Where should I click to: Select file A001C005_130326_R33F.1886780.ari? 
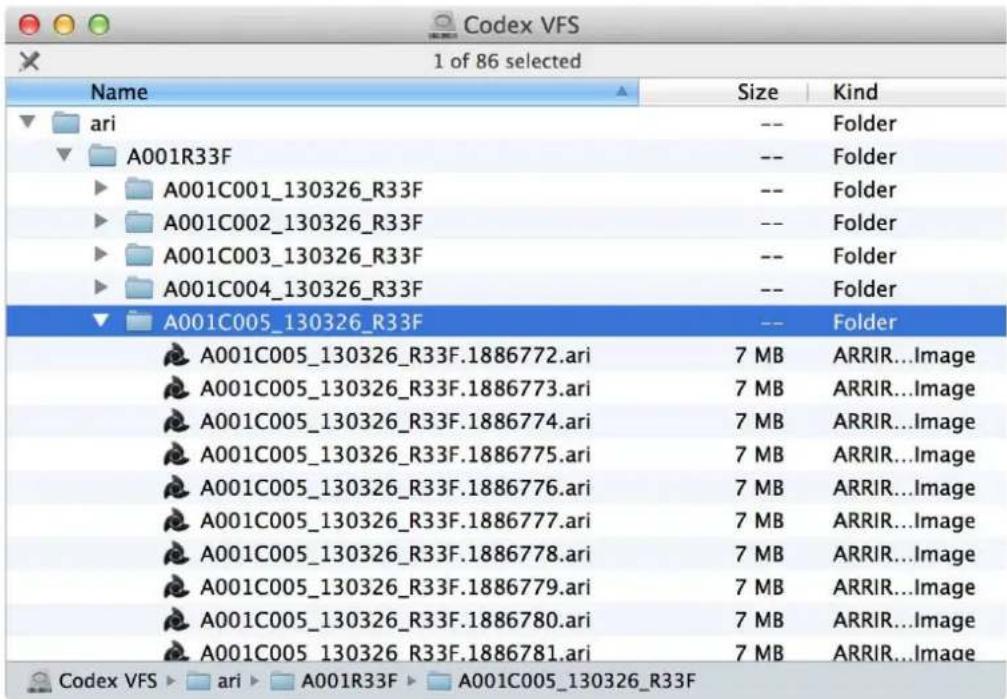[395, 621]
